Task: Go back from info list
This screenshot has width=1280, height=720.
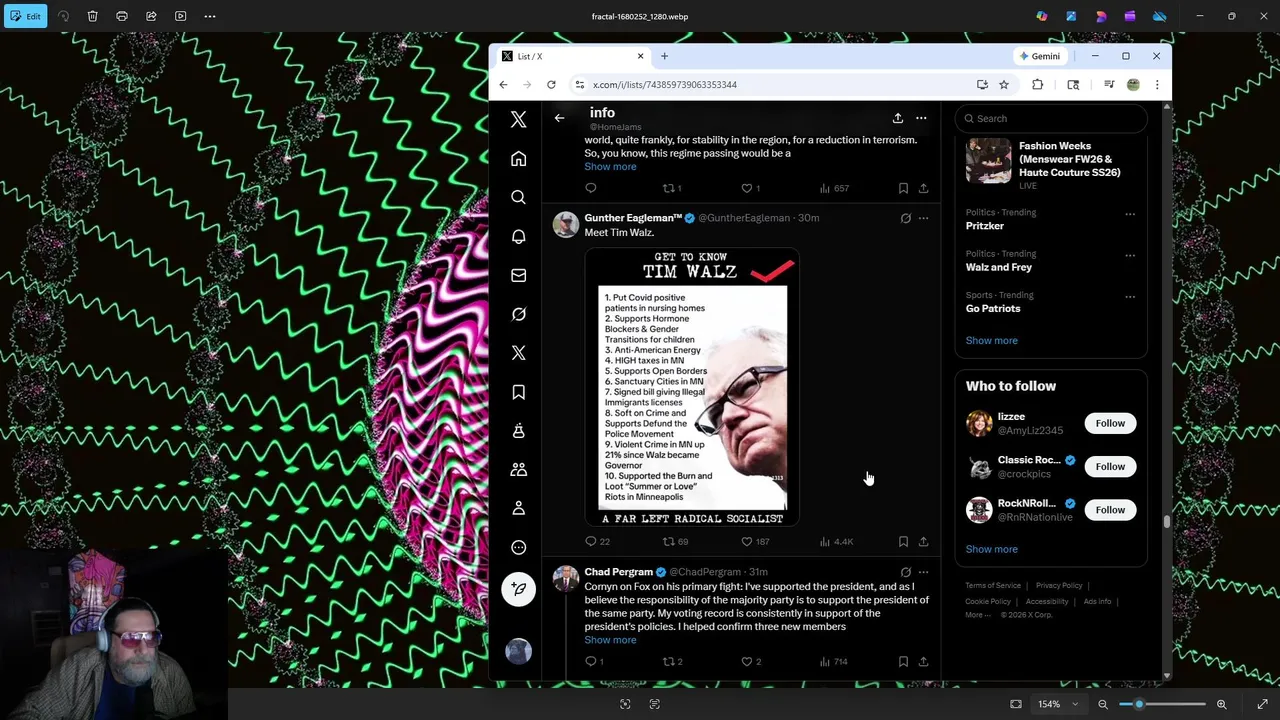Action: click(x=559, y=118)
